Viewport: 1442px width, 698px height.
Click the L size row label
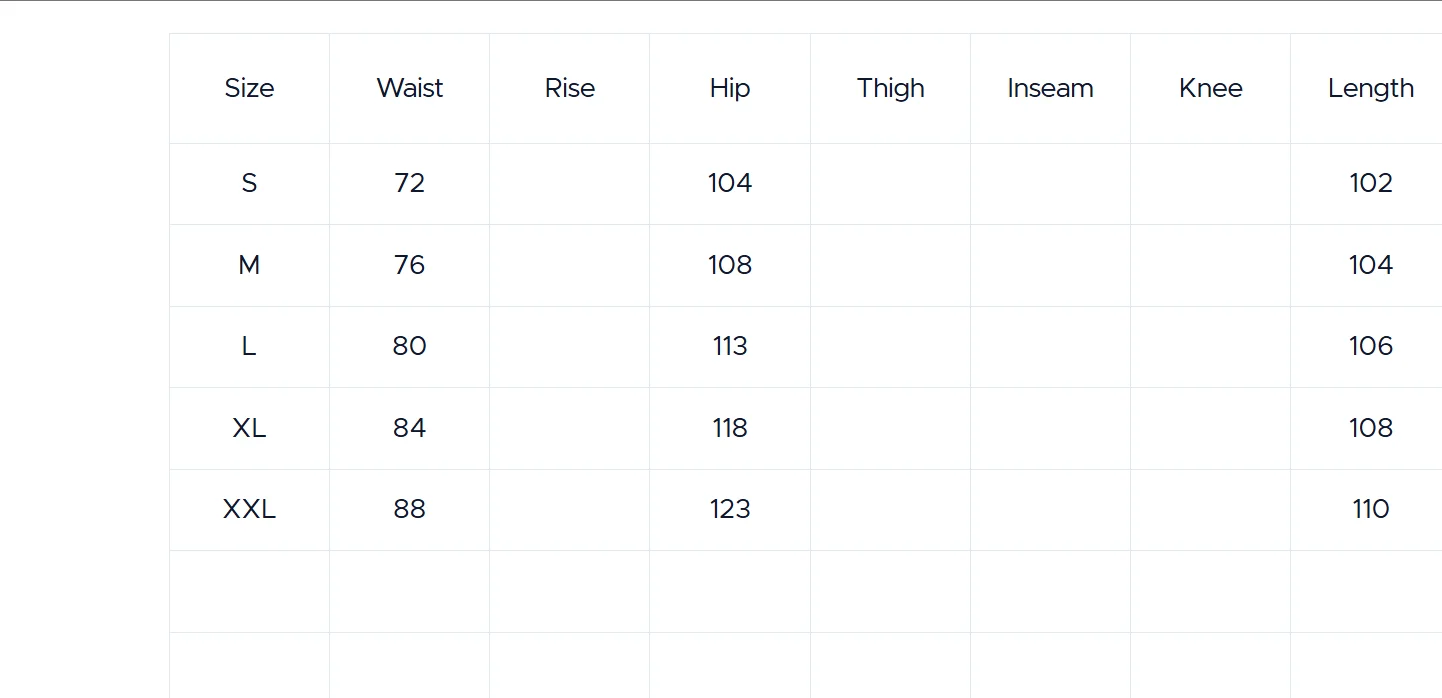pyautogui.click(x=249, y=346)
